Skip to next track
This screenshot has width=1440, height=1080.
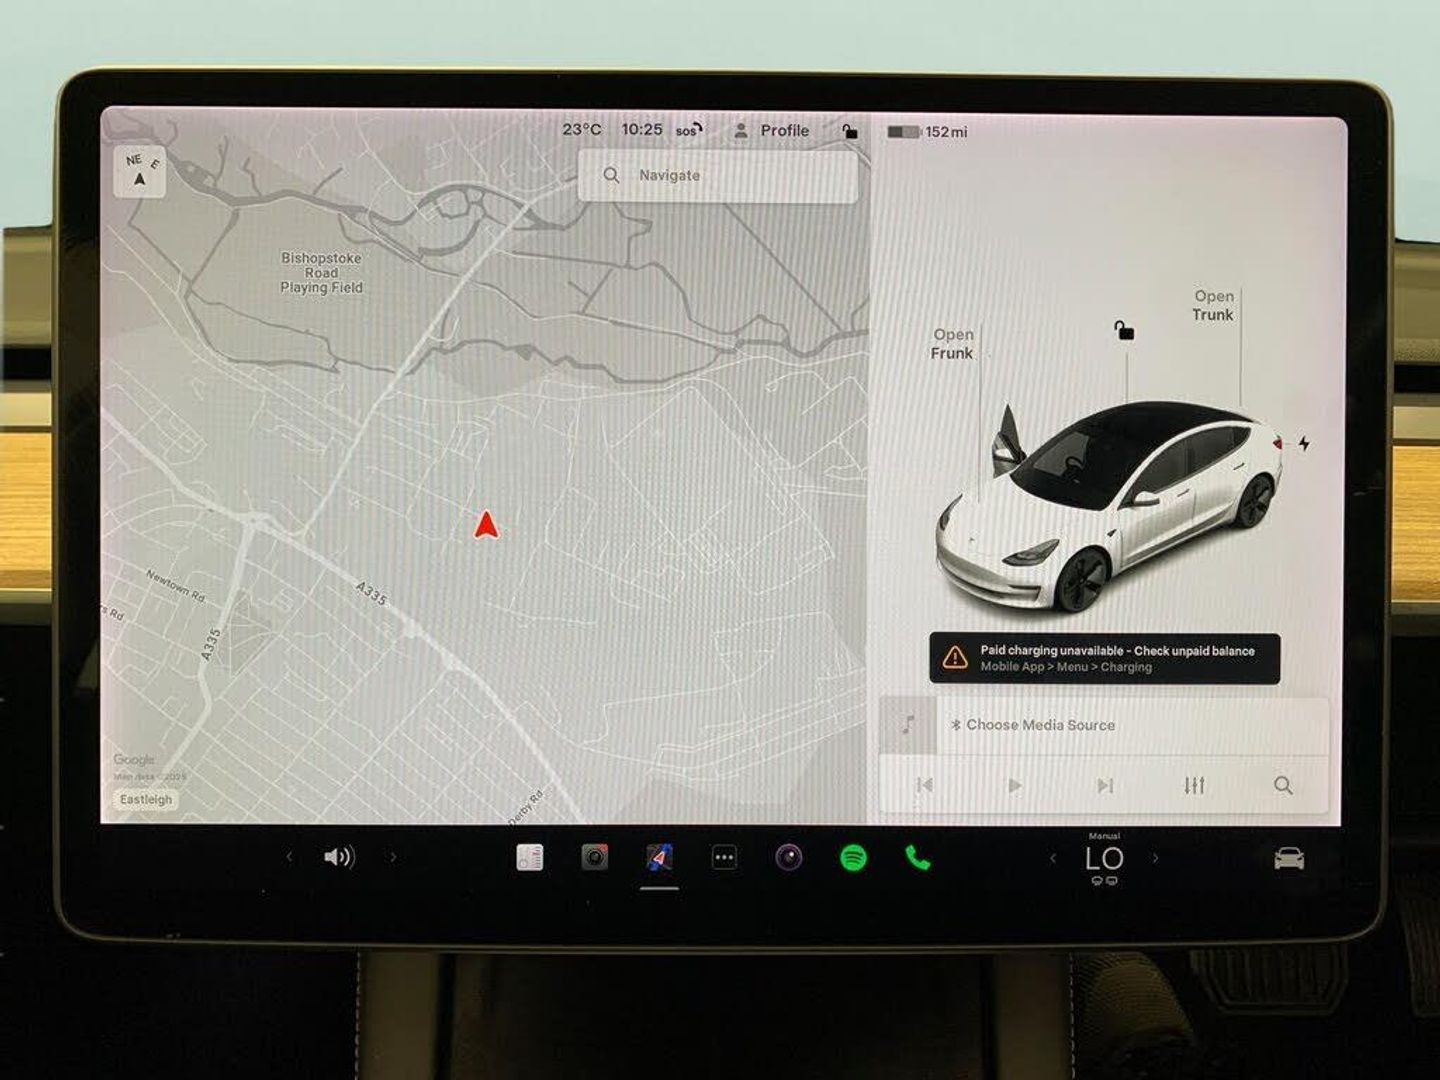click(x=1105, y=786)
